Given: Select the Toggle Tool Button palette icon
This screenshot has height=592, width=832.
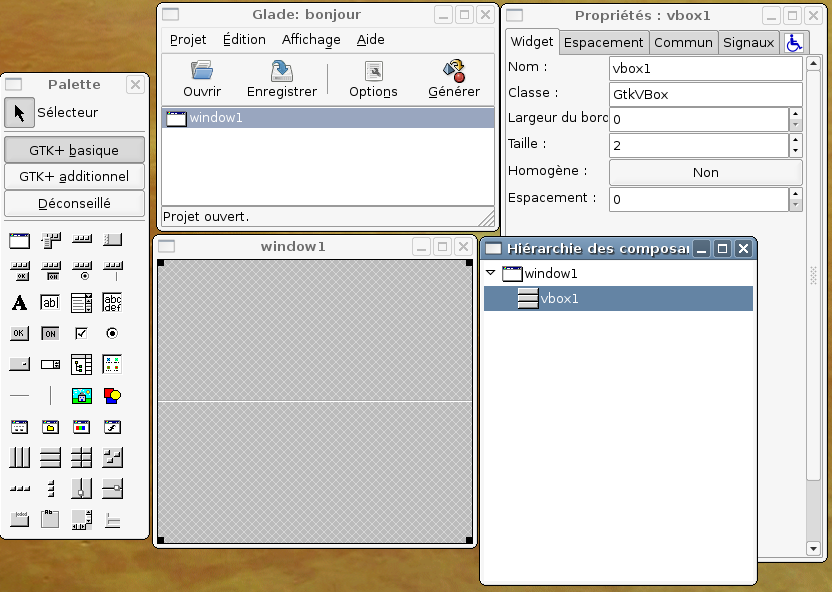Looking at the screenshot, I should [x=50, y=271].
